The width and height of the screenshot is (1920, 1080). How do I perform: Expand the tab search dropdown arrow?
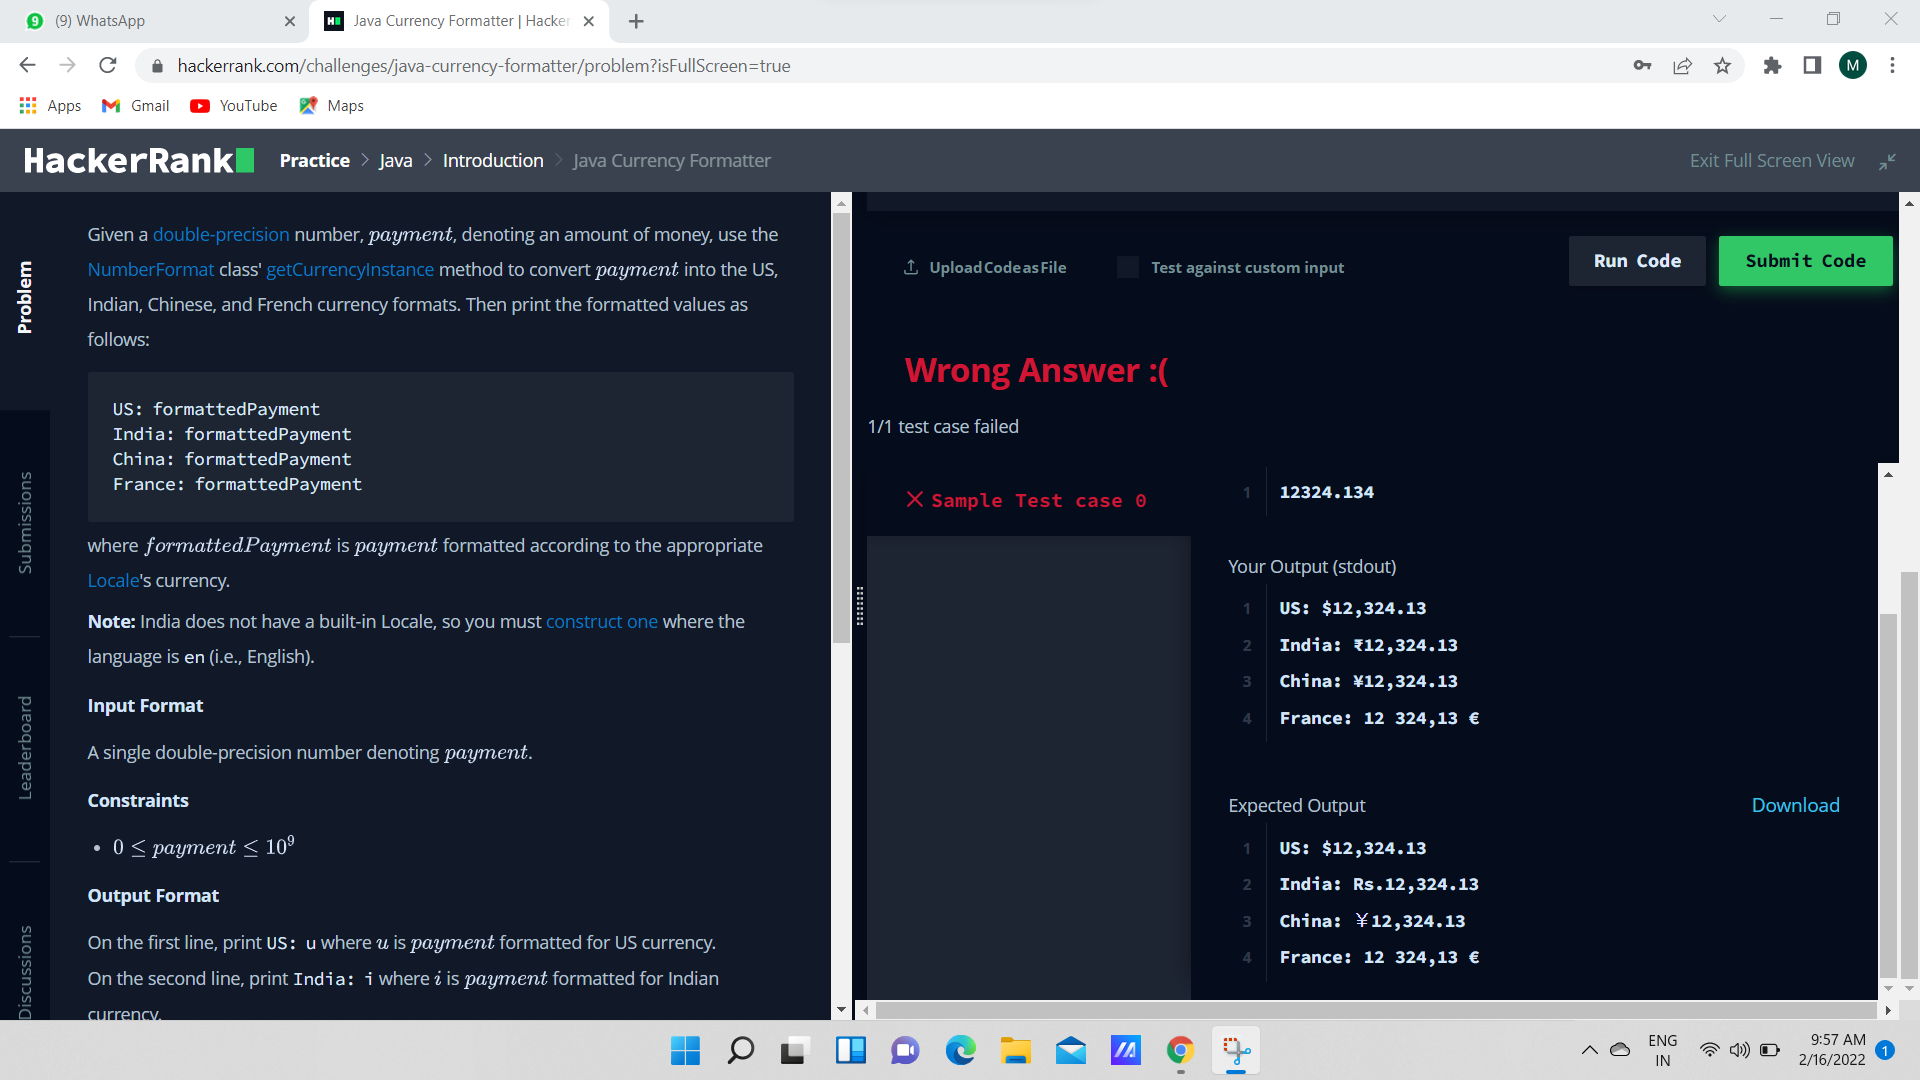tap(1719, 19)
